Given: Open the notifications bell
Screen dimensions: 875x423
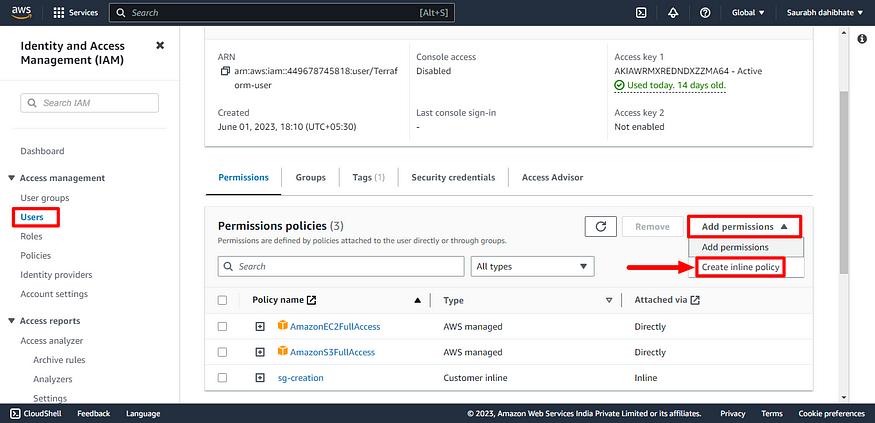Looking at the screenshot, I should pyautogui.click(x=673, y=12).
